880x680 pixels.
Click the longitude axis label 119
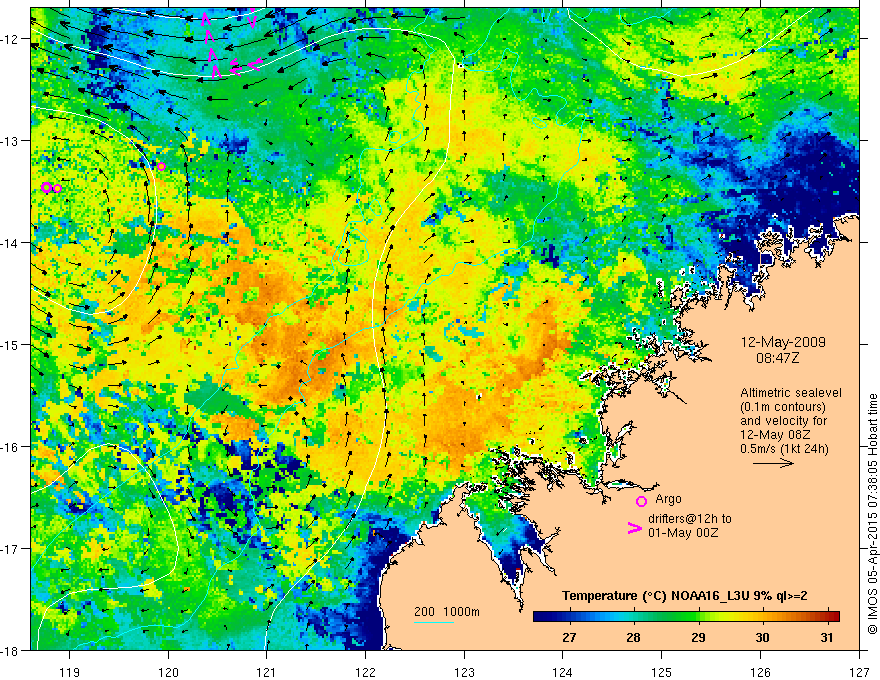tap(69, 672)
